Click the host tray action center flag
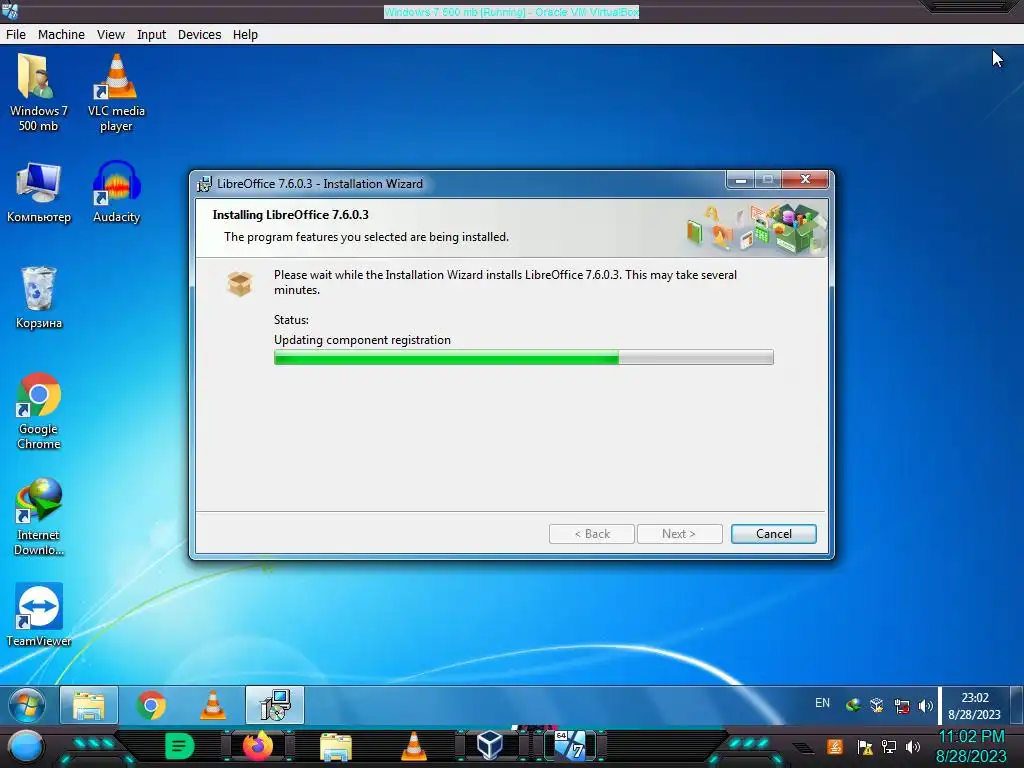 point(865,746)
